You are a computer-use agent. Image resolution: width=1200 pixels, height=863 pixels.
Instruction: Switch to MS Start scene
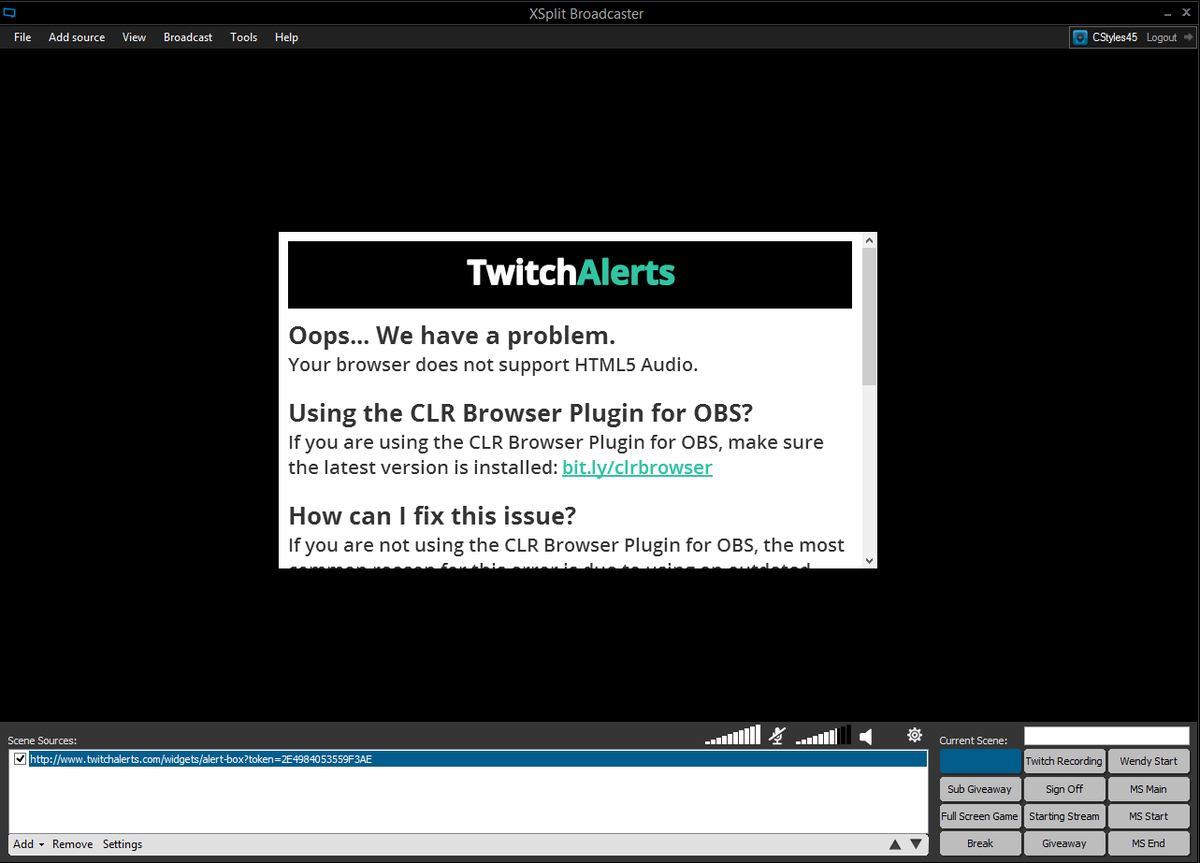(x=1149, y=816)
